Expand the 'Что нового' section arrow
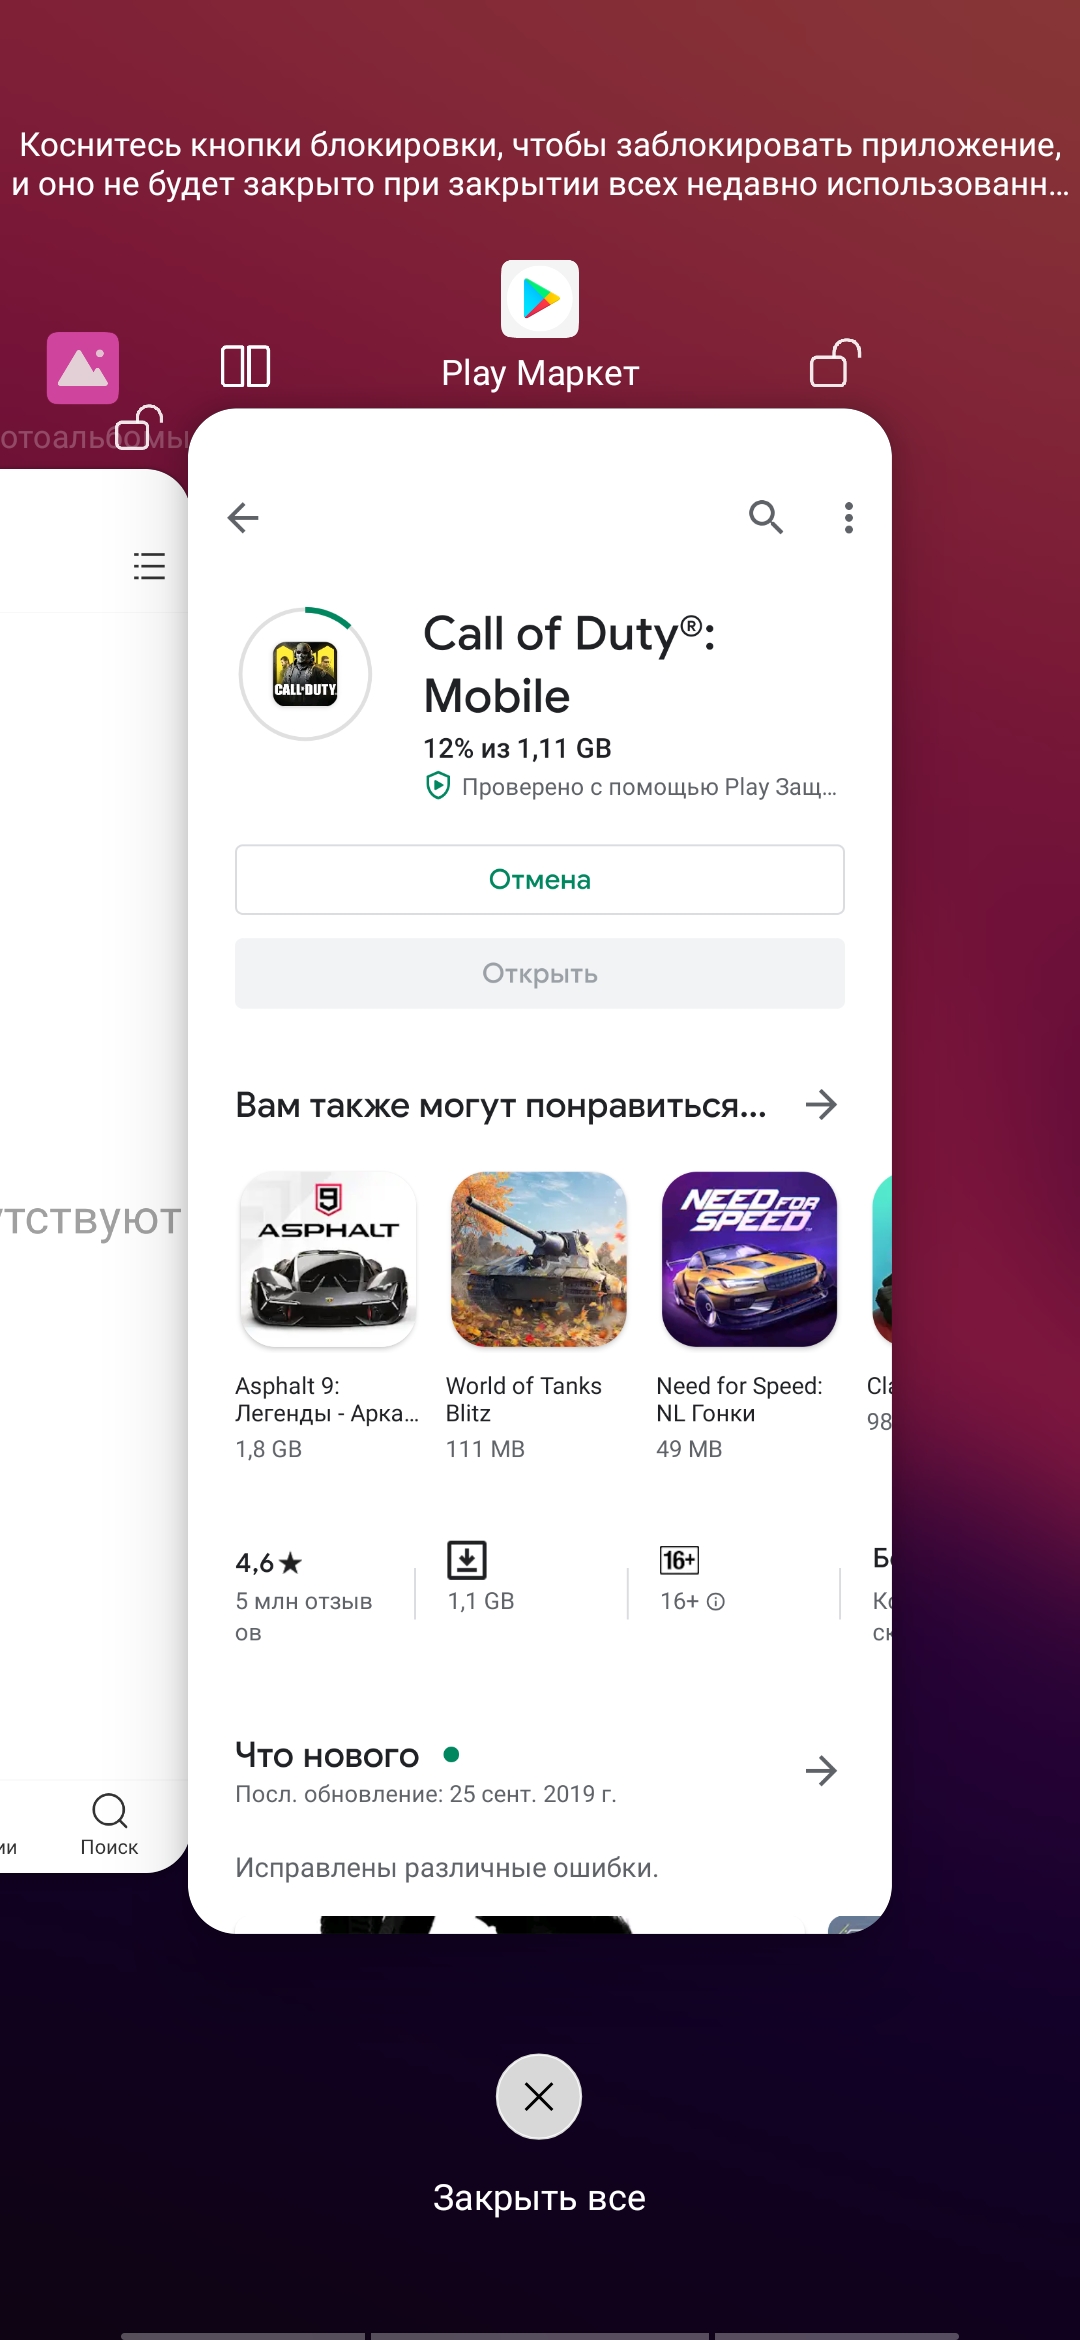Viewport: 1080px width, 2340px height. click(x=821, y=1771)
